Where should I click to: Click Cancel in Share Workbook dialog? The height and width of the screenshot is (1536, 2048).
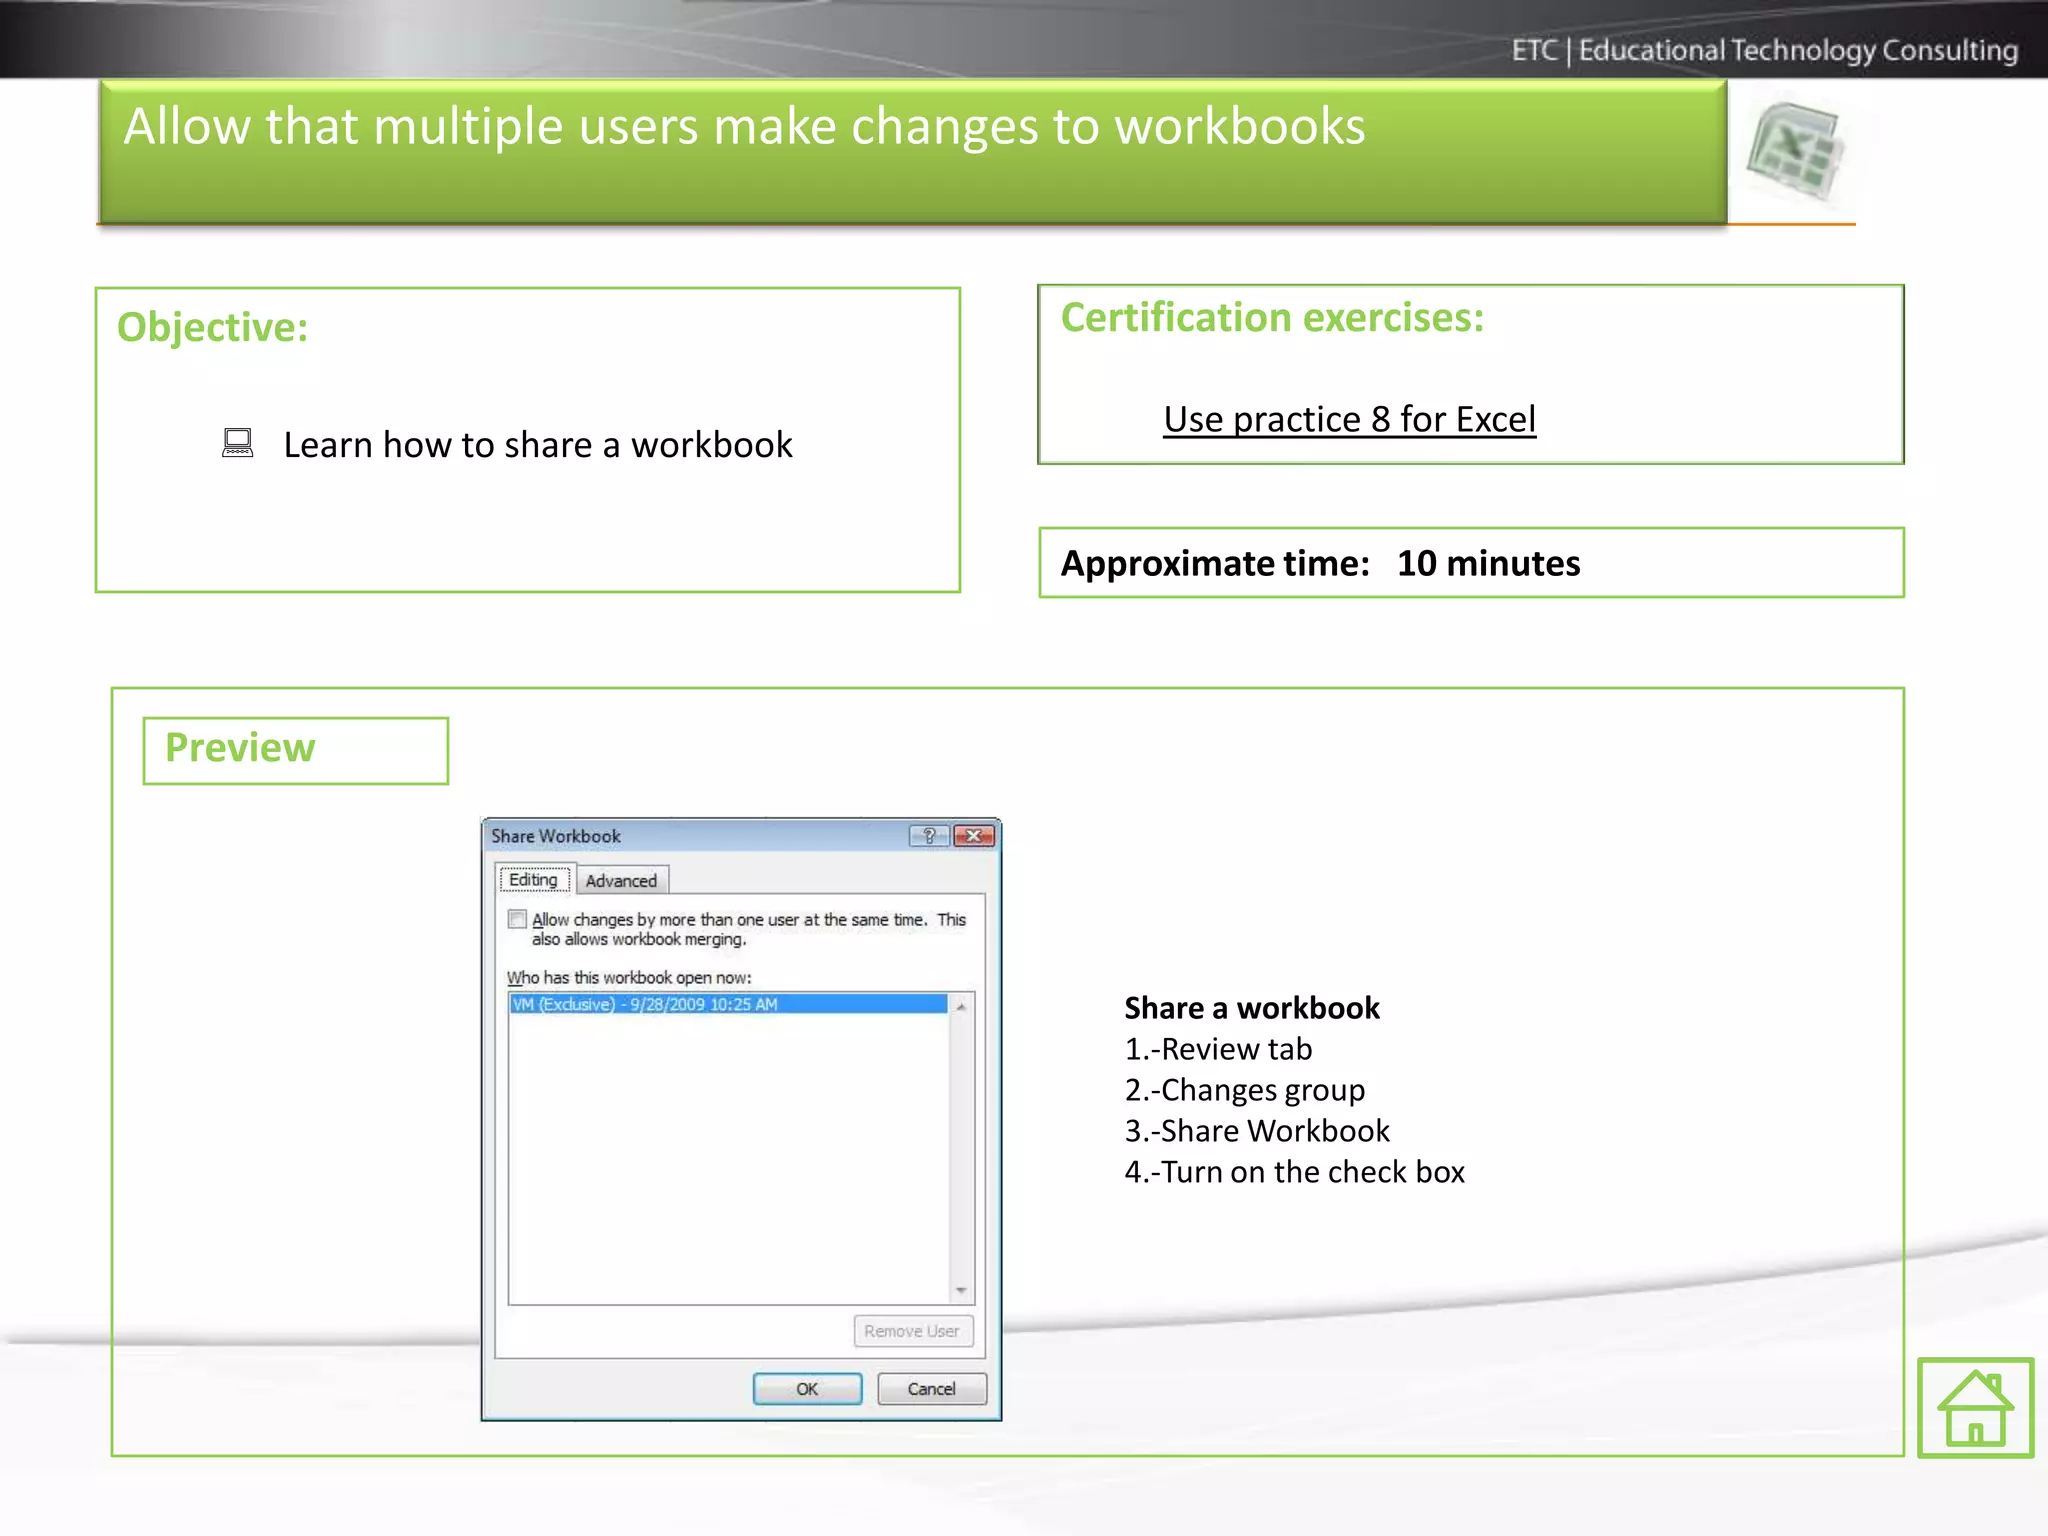pos(931,1389)
